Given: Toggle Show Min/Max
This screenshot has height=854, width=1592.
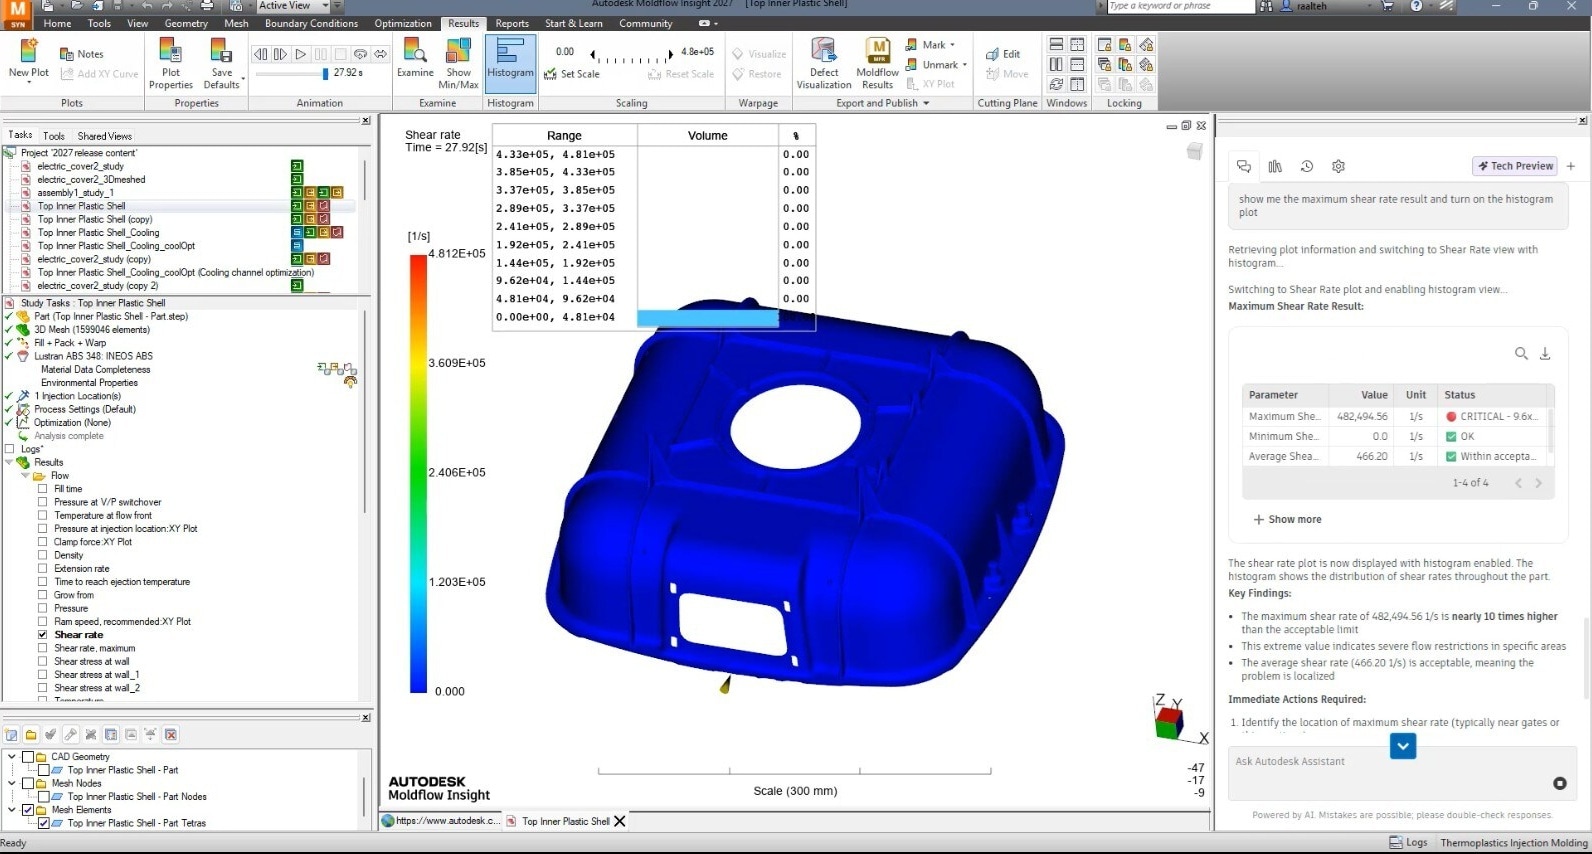Looking at the screenshot, I should tap(458, 65).
